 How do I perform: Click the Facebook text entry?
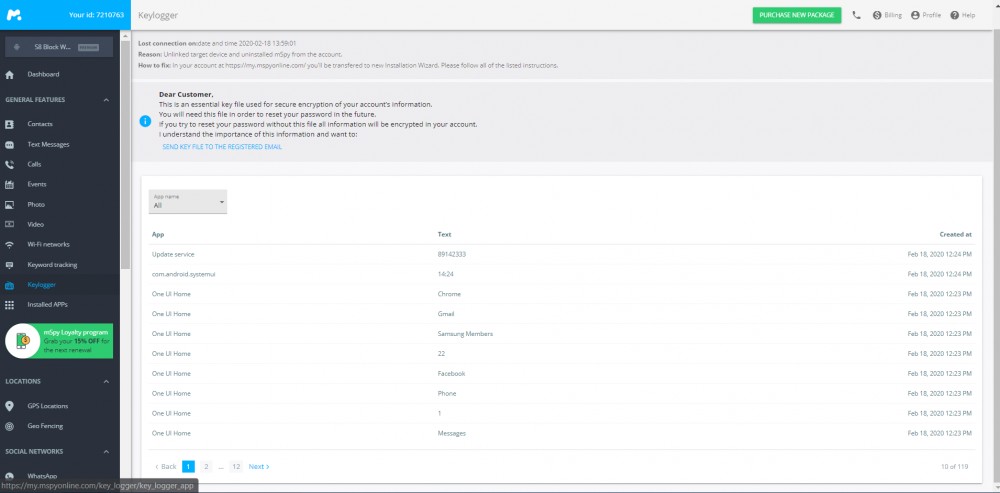(451, 374)
